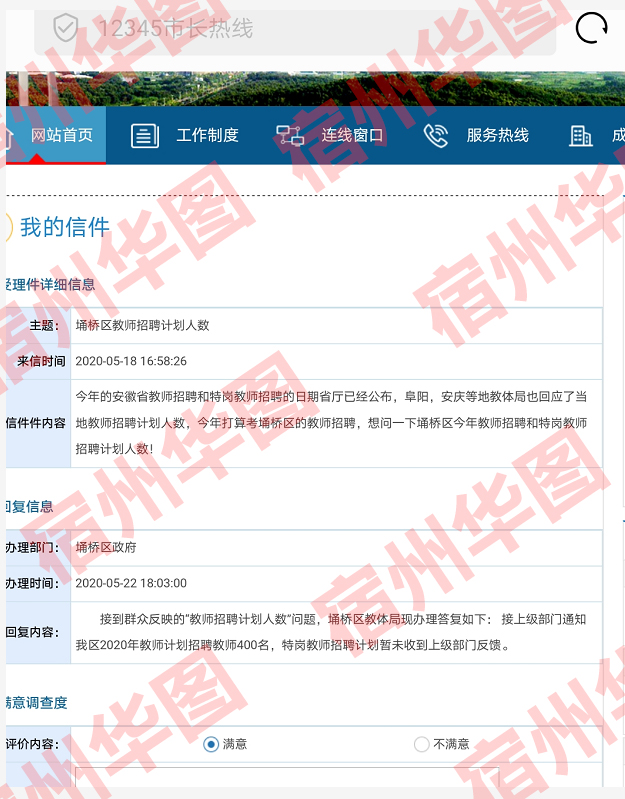Image resolution: width=625 pixels, height=799 pixels.
Task: Click the 埇桥区政府 department name
Action: coord(106,547)
